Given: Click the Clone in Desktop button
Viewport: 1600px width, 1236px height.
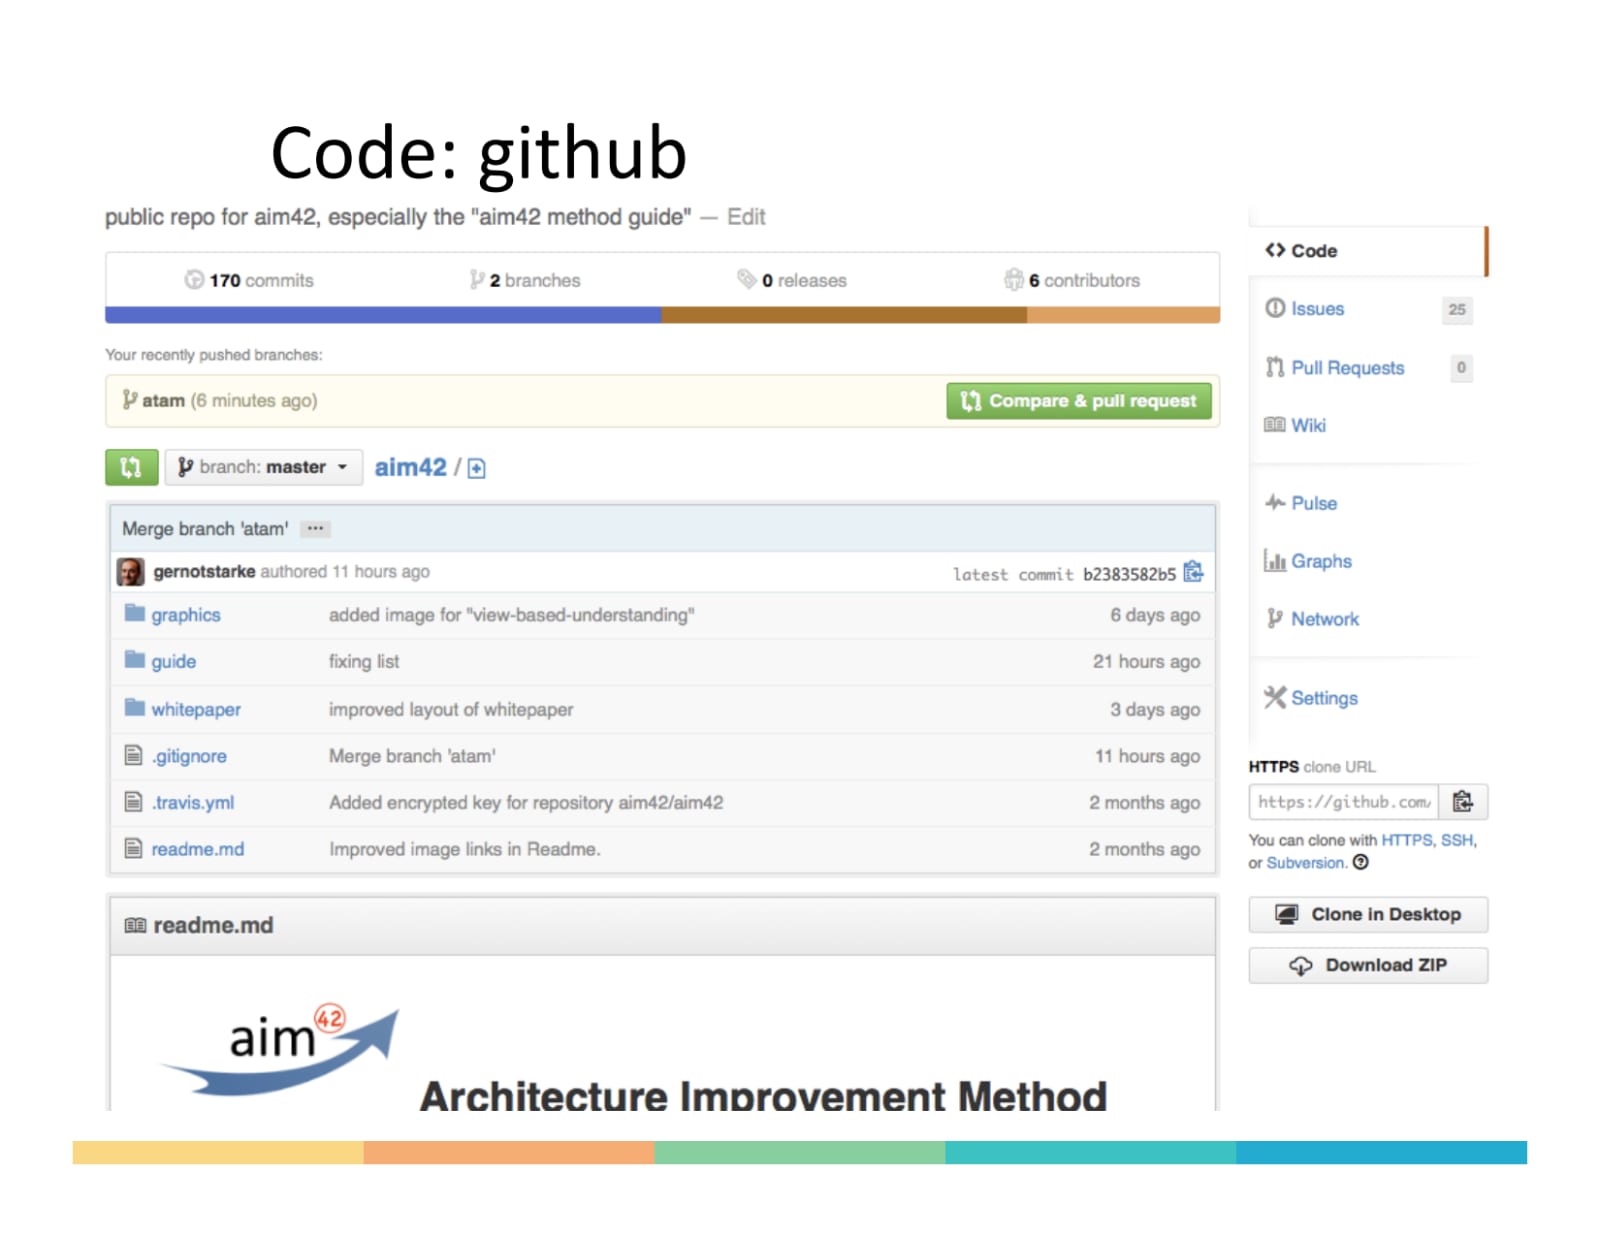Looking at the screenshot, I should point(1368,914).
